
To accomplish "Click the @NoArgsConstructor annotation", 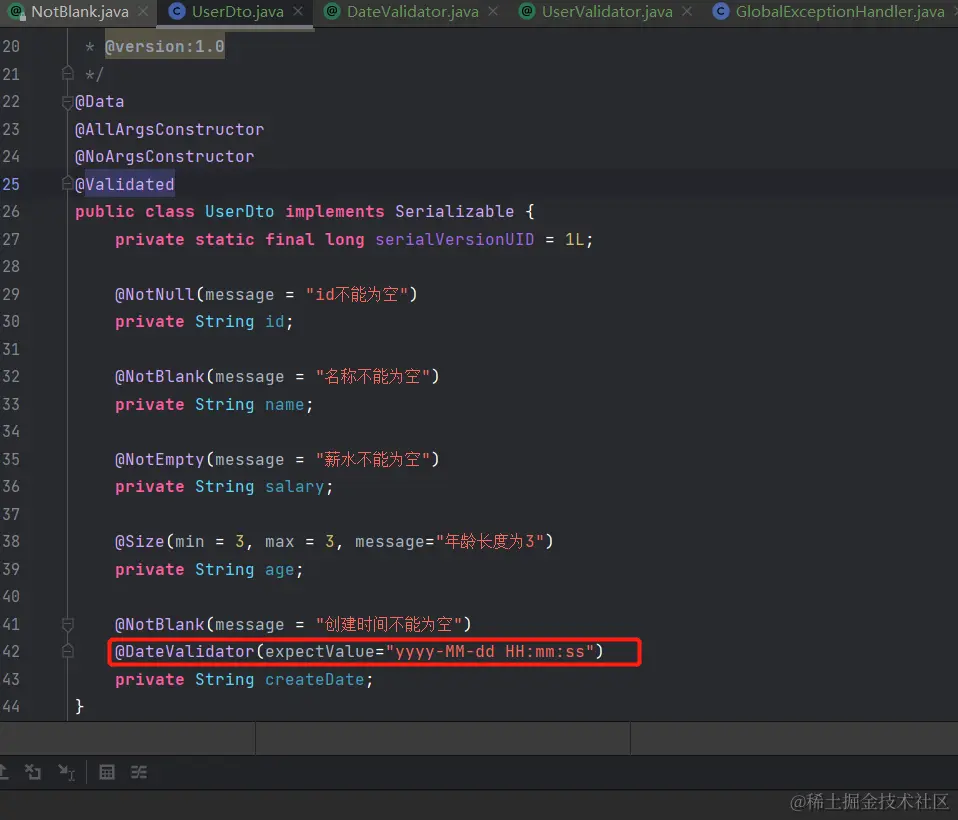I will (x=164, y=156).
